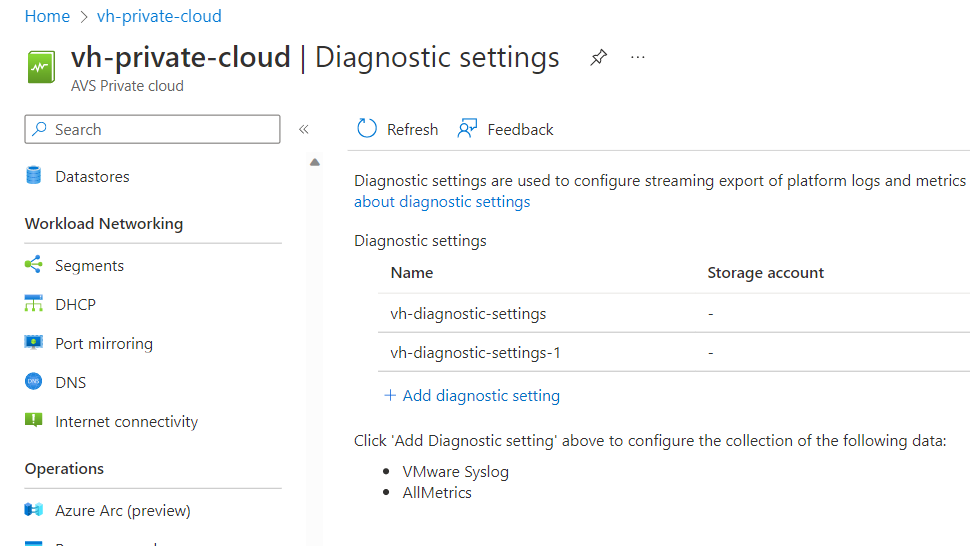Click the Segments share icon
Image resolution: width=970 pixels, height=546 pixels.
34,265
